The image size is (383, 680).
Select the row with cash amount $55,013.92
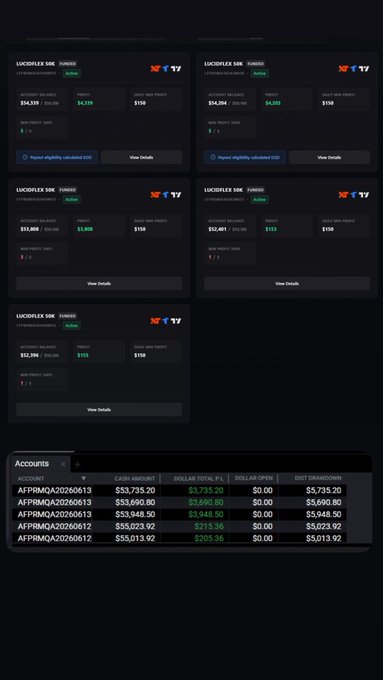click(x=179, y=538)
